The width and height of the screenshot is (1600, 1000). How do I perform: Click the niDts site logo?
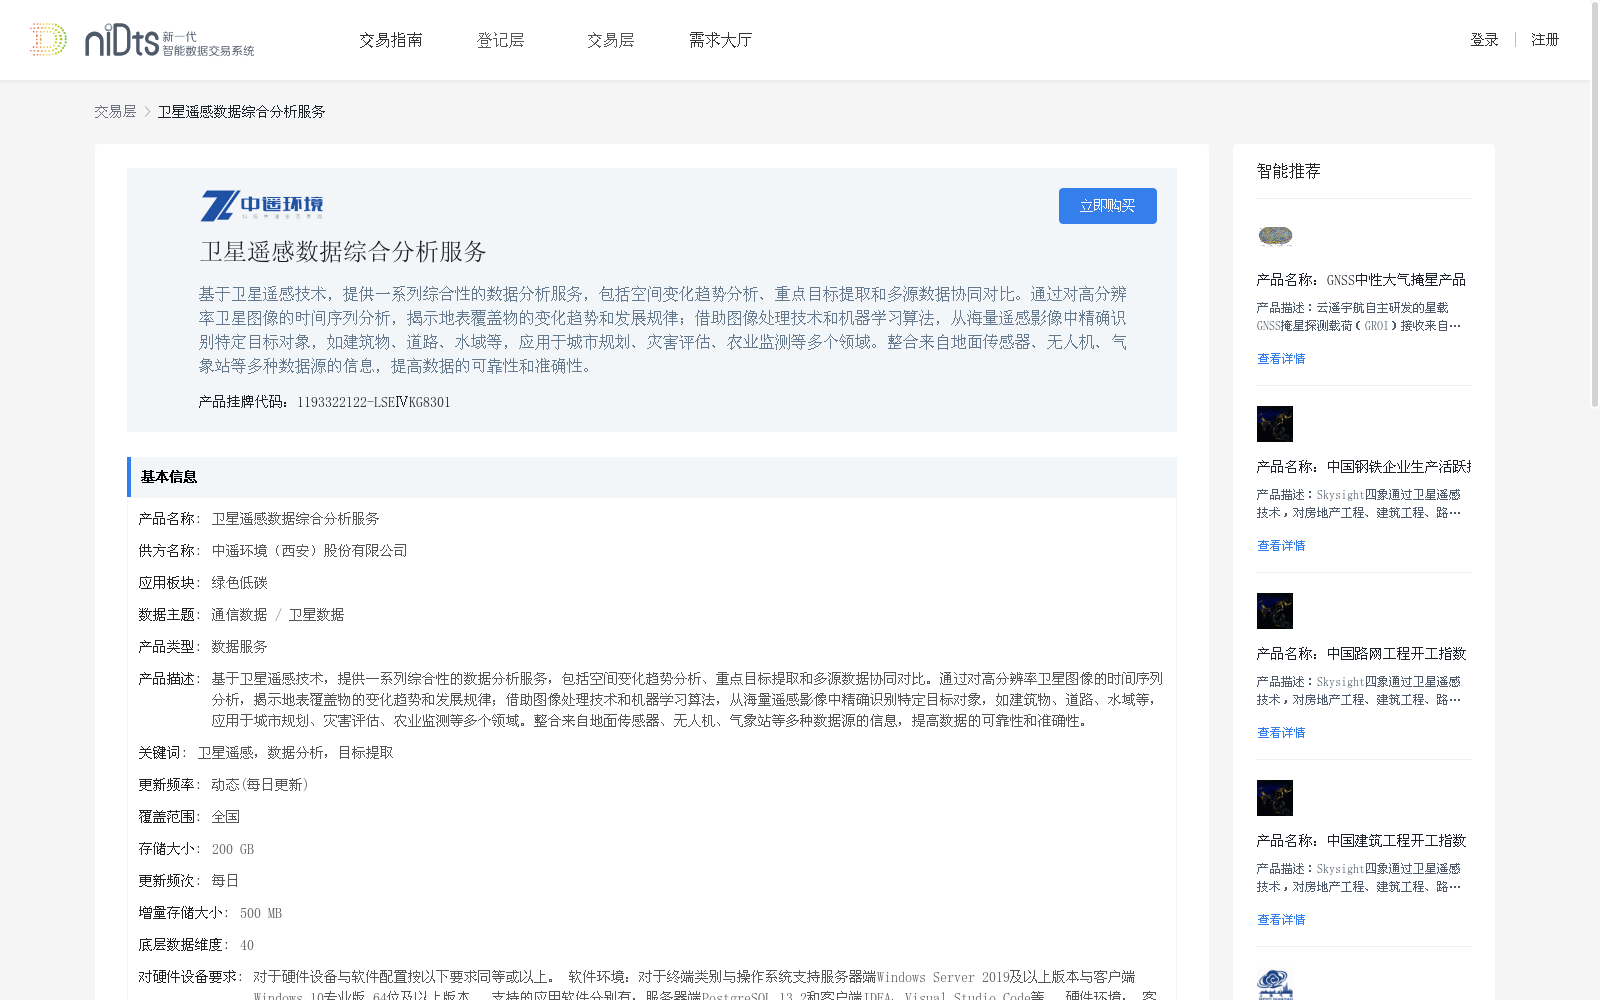click(x=169, y=40)
